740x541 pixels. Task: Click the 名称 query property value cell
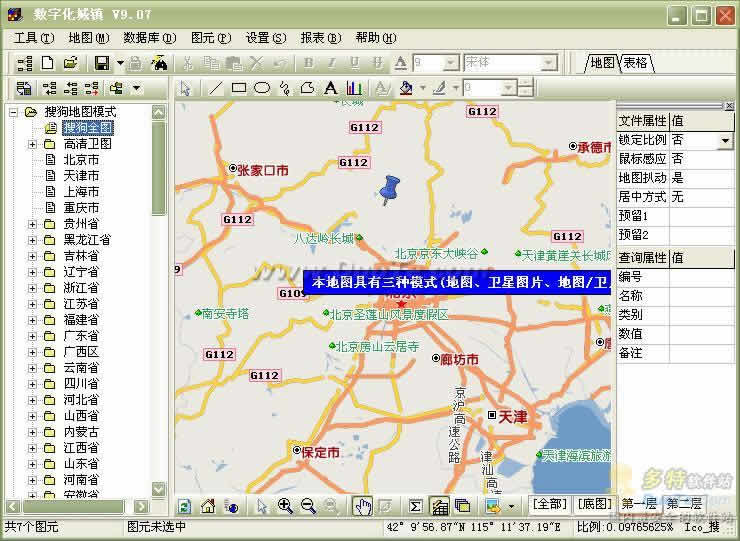pos(702,296)
